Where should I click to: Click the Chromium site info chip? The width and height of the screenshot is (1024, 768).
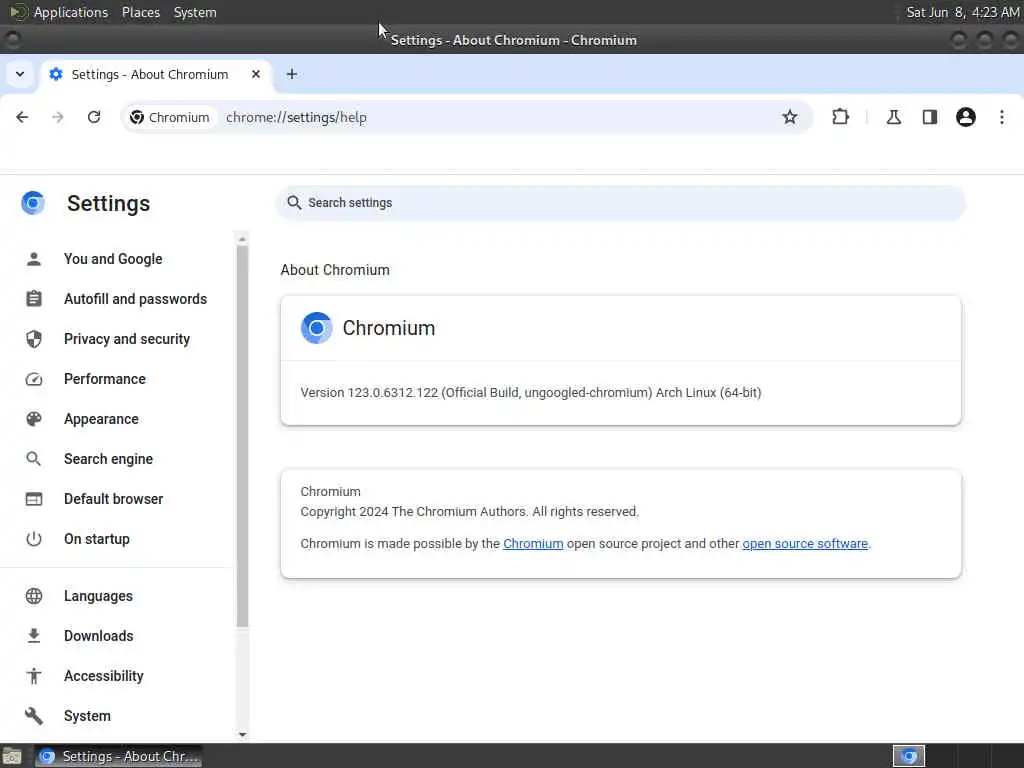pyautogui.click(x=170, y=117)
